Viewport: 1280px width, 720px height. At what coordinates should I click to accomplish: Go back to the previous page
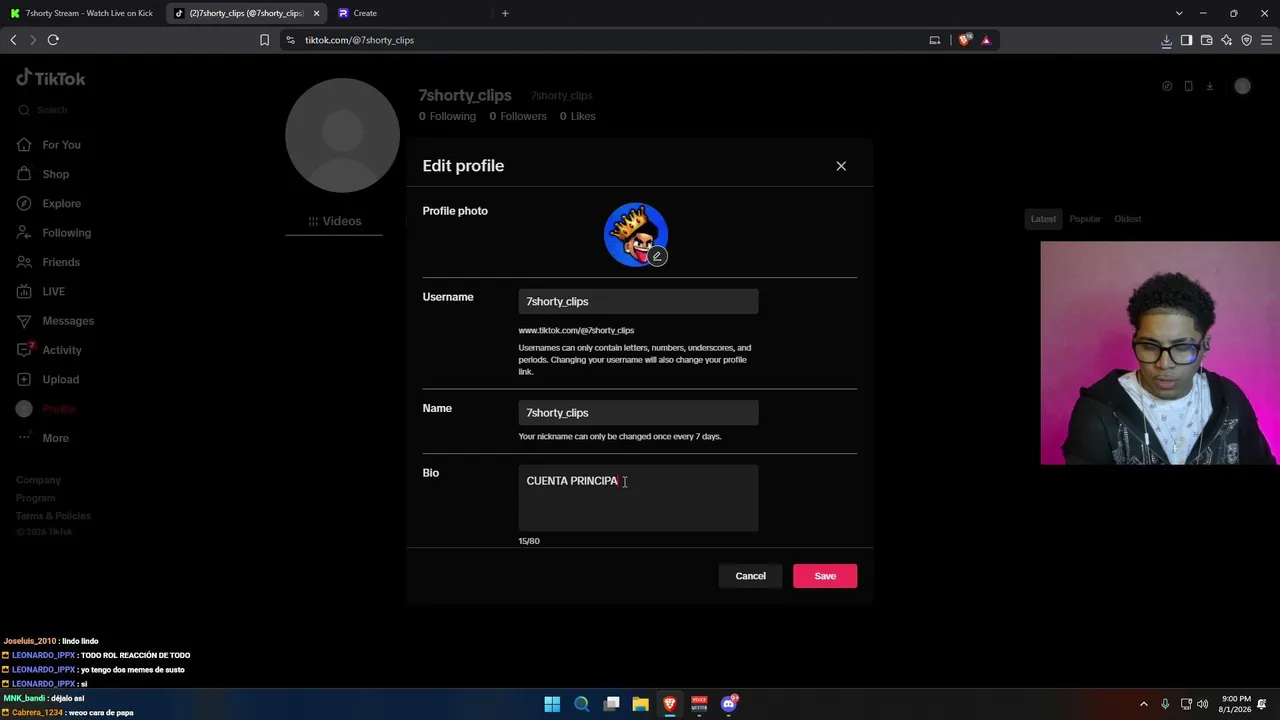(x=13, y=40)
